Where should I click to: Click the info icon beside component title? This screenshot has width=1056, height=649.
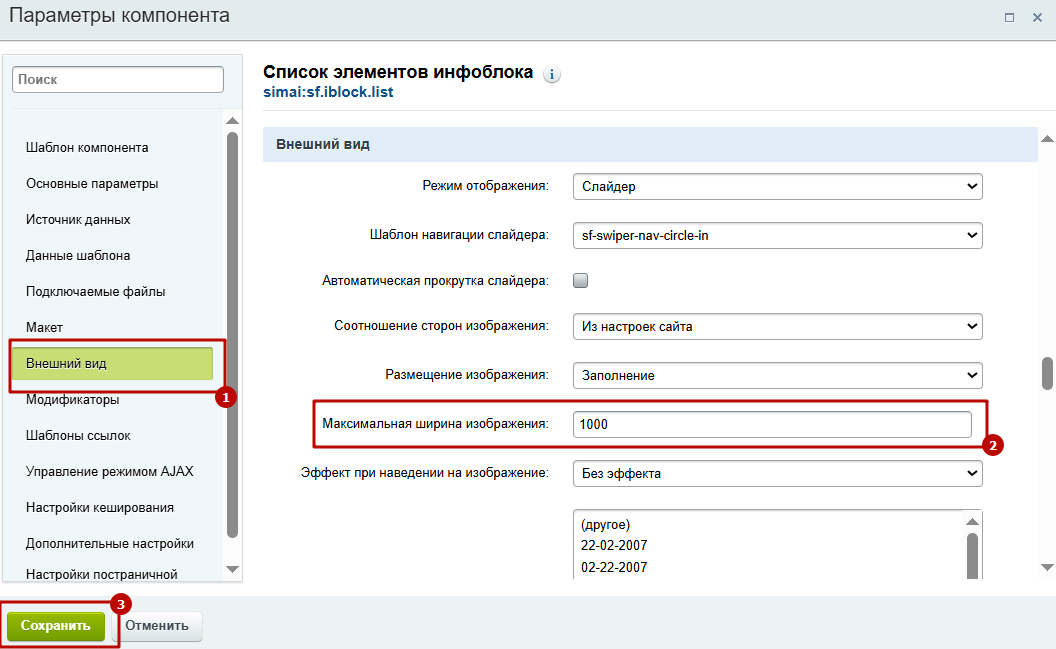[552, 75]
